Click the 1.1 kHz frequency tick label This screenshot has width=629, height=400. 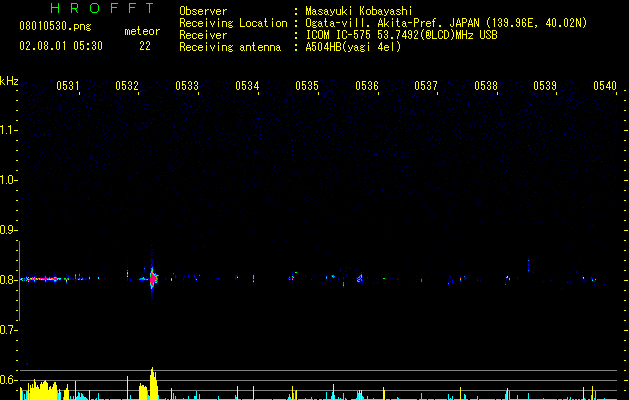point(8,130)
